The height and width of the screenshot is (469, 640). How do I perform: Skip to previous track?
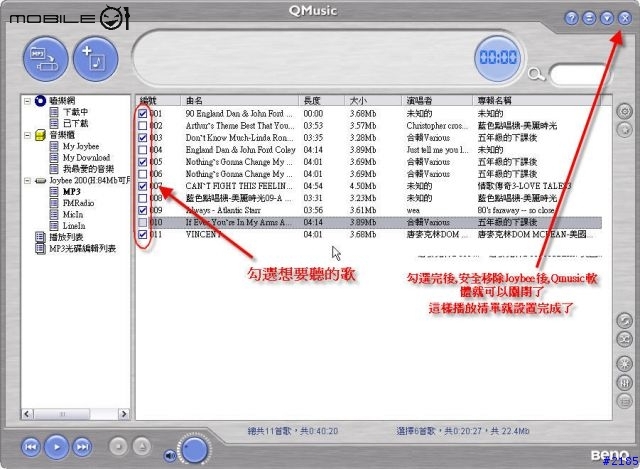31,447
